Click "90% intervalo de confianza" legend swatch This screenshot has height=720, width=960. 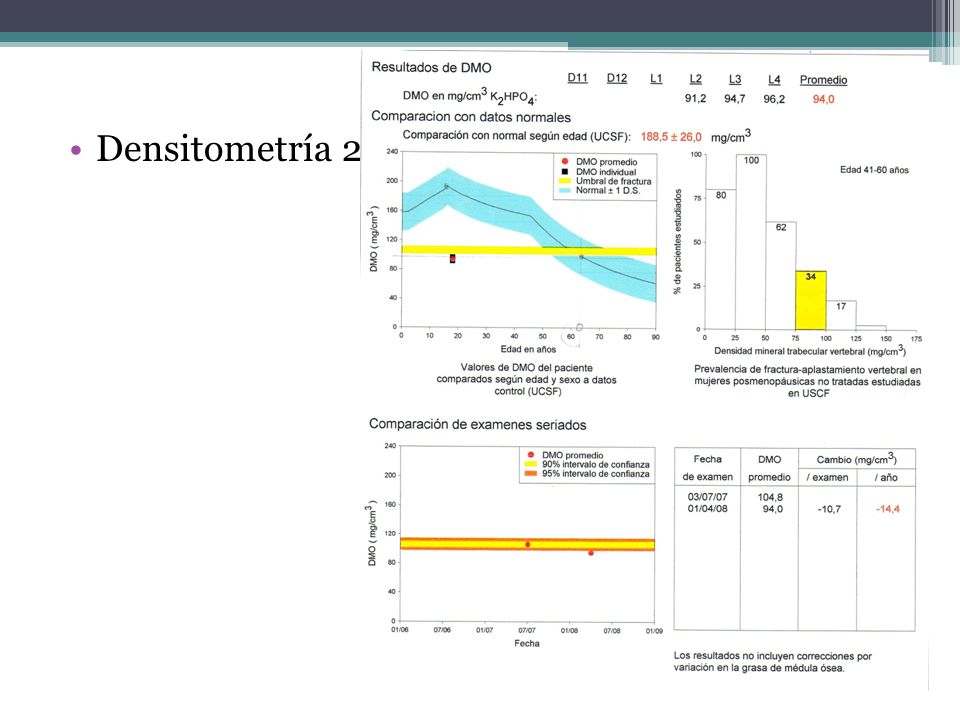coord(530,465)
